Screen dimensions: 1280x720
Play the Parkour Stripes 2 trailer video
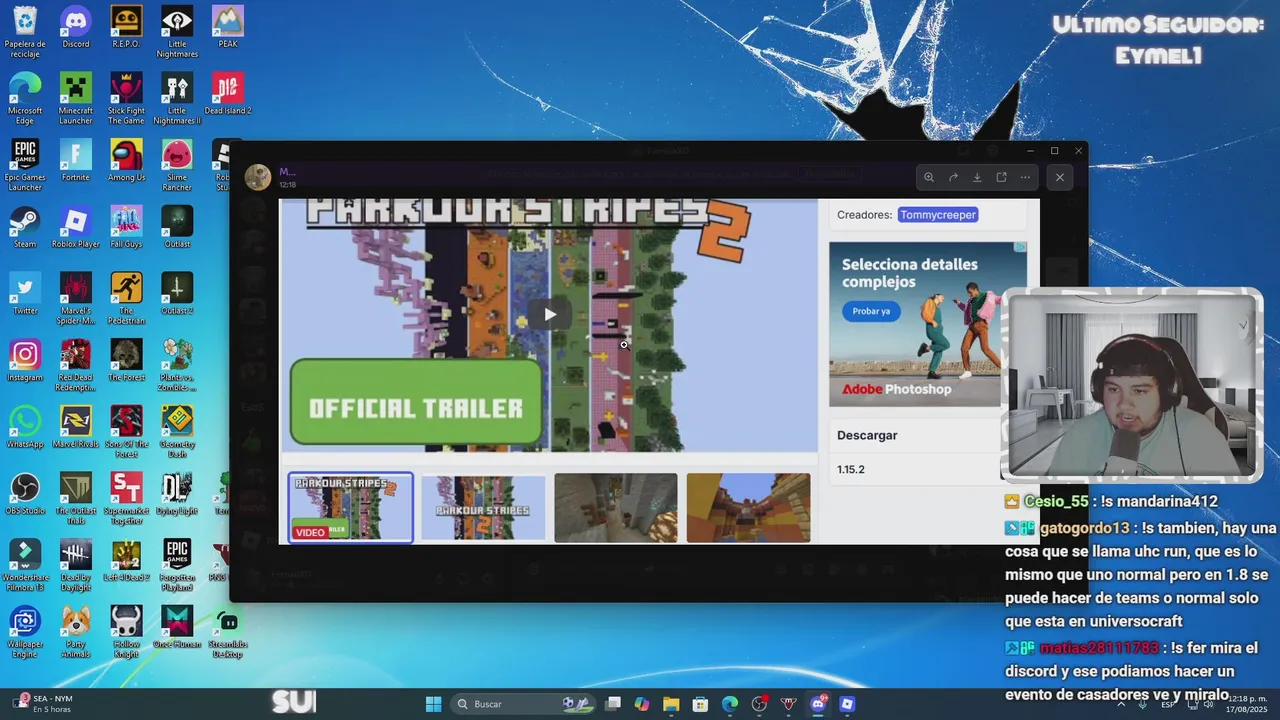(550, 314)
